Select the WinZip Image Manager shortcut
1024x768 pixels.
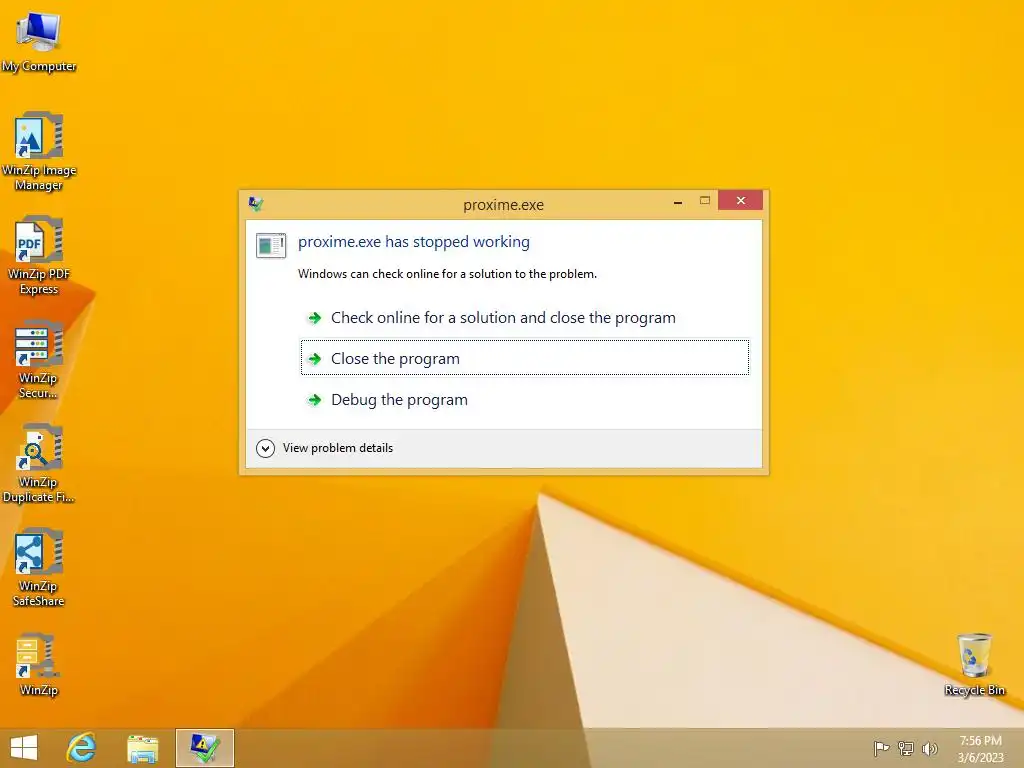tap(39, 152)
